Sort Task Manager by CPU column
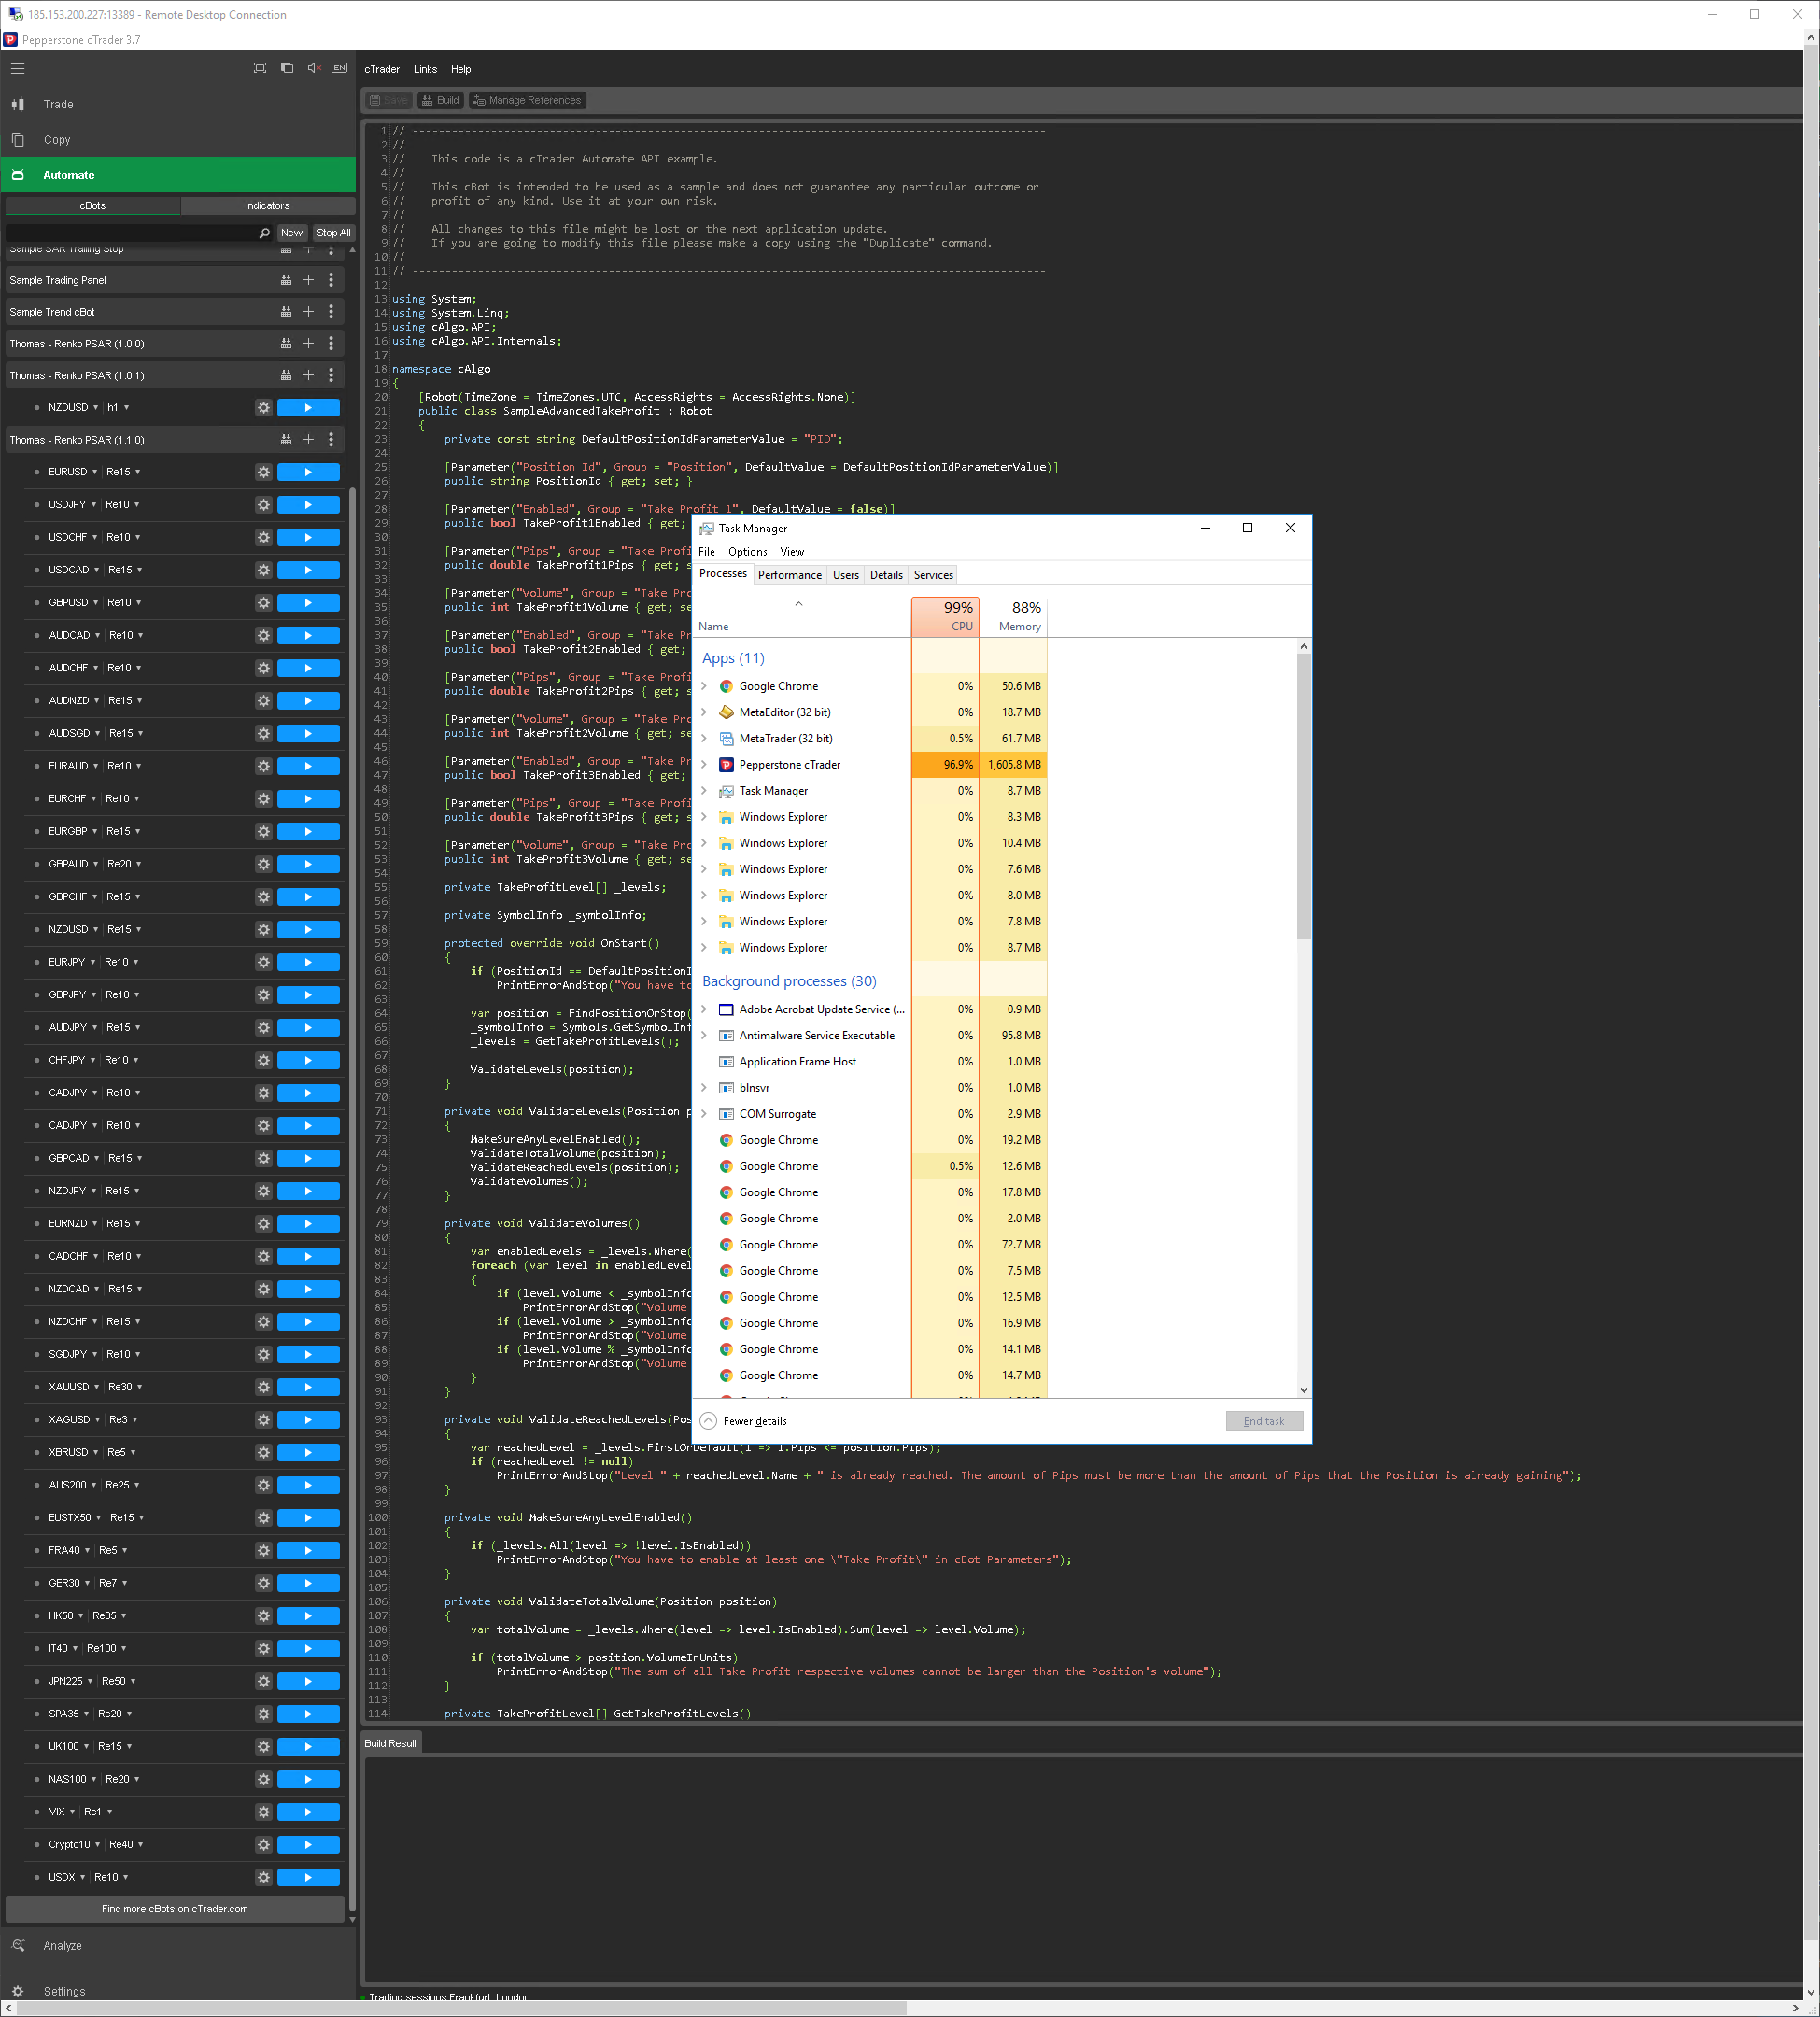 (x=945, y=616)
